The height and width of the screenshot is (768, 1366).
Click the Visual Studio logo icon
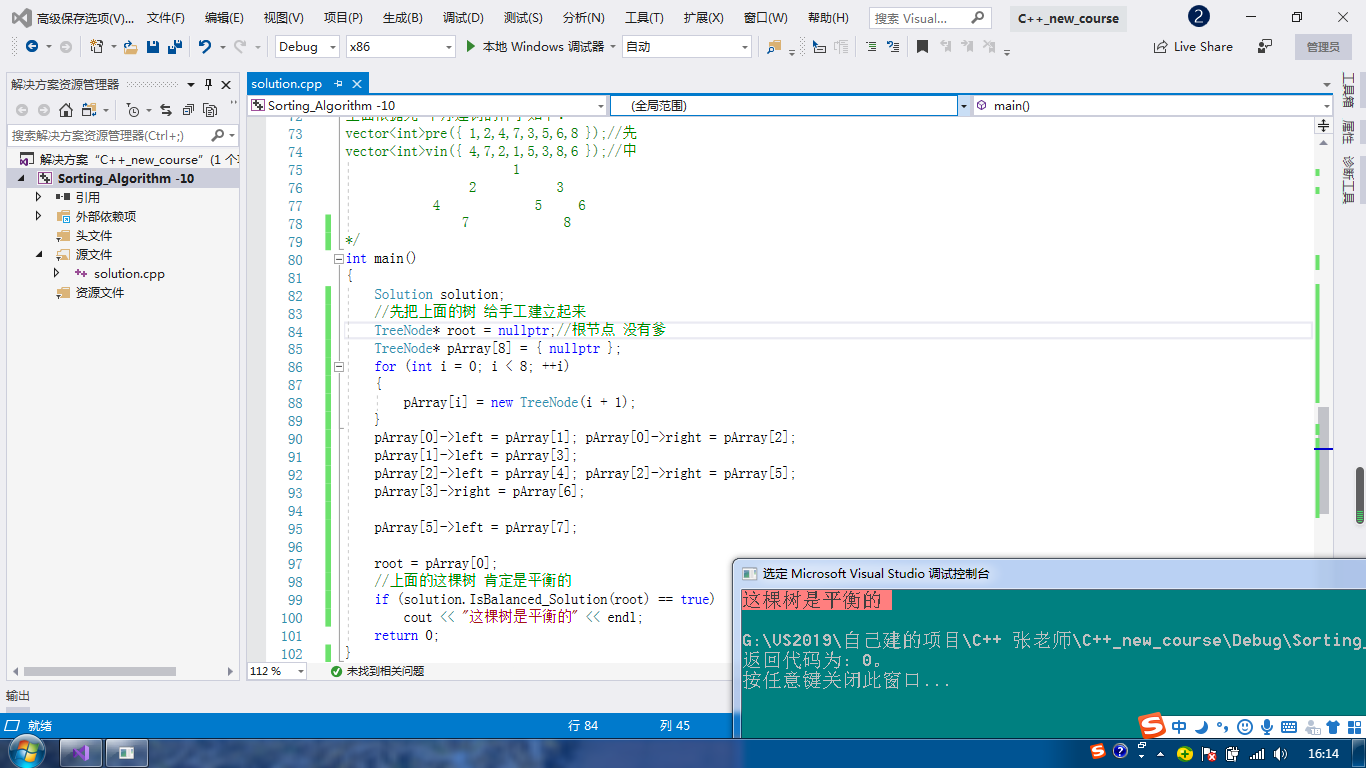pyautogui.click(x=20, y=17)
